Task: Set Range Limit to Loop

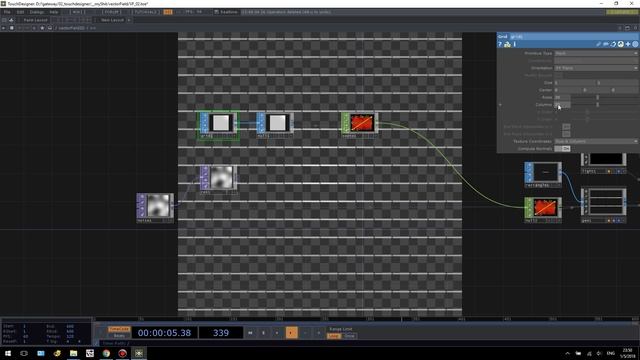Action: [x=334, y=336]
